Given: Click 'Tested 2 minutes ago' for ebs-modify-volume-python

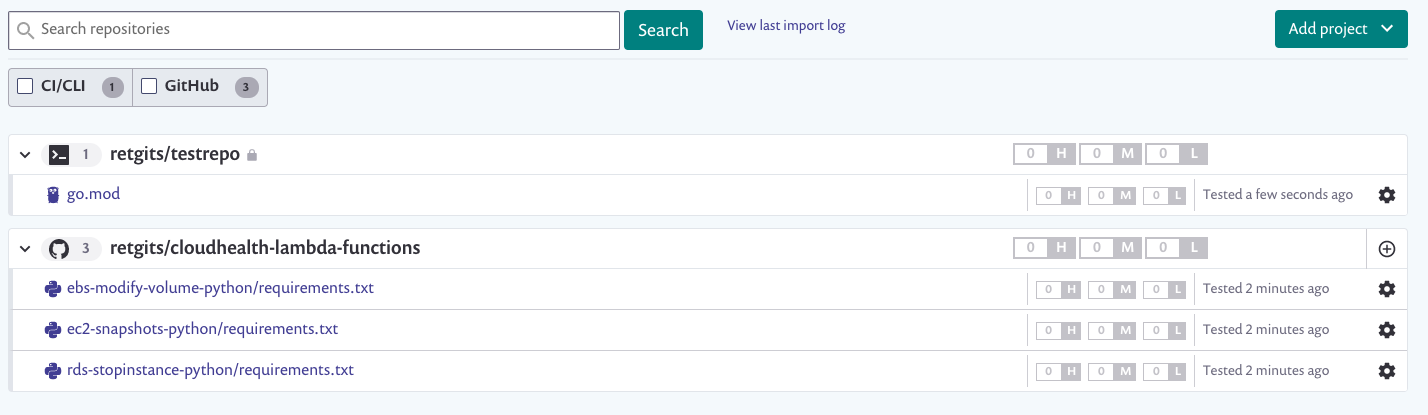Looking at the screenshot, I should point(1266,288).
